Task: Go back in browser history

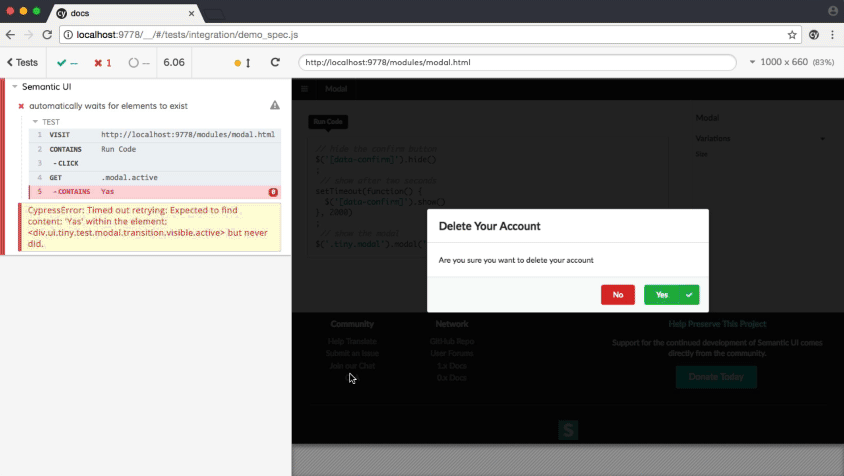Action: pos(10,34)
